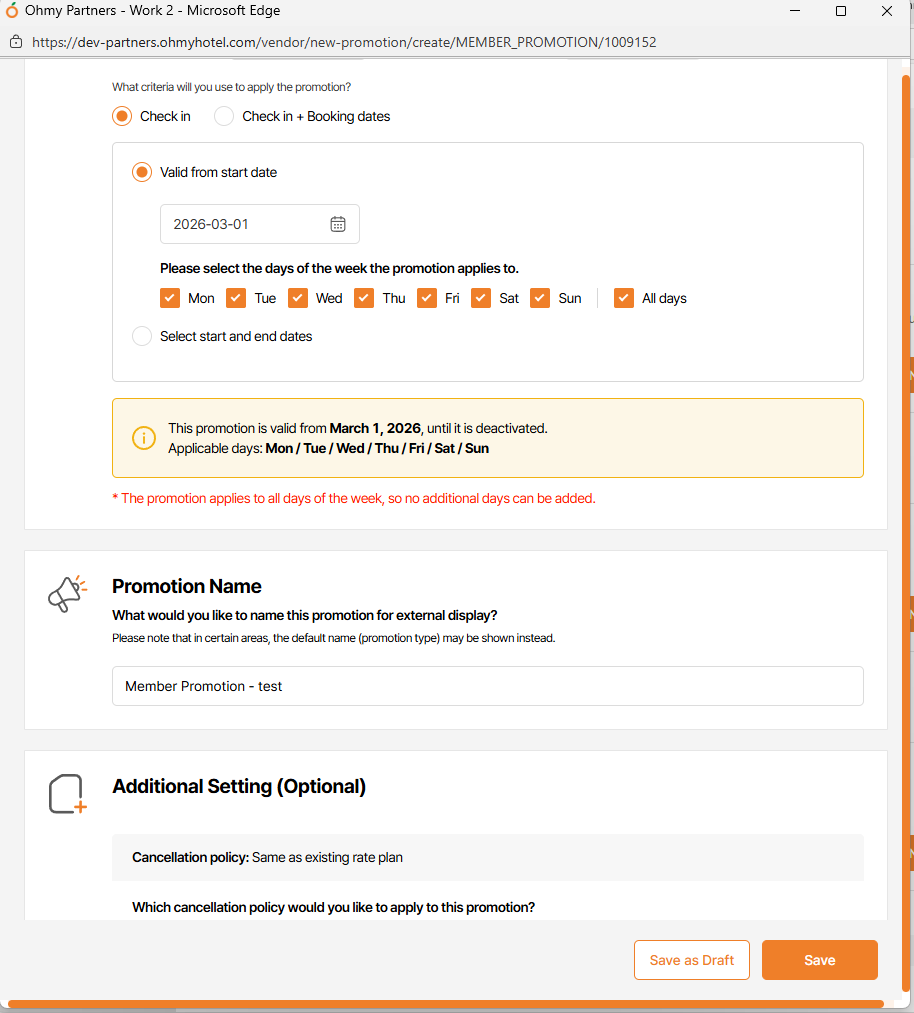Click the Ohmy Partners window logo icon
This screenshot has width=914, height=1013.
(x=12, y=11)
